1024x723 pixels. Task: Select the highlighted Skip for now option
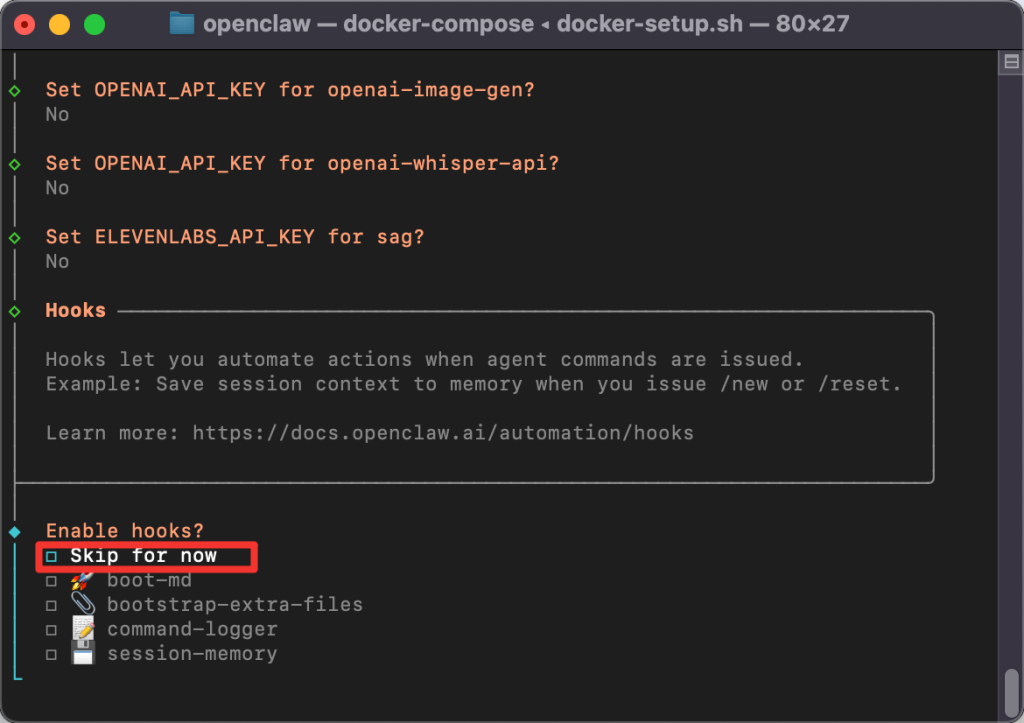(x=145, y=555)
